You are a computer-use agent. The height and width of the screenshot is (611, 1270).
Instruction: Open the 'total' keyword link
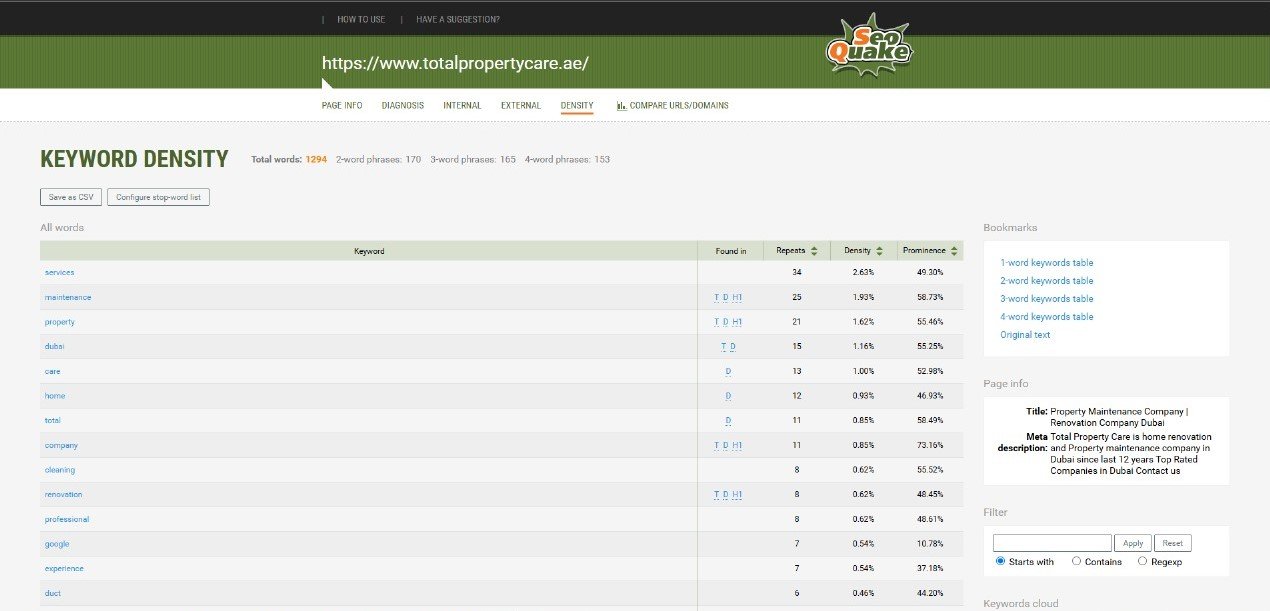coord(53,420)
